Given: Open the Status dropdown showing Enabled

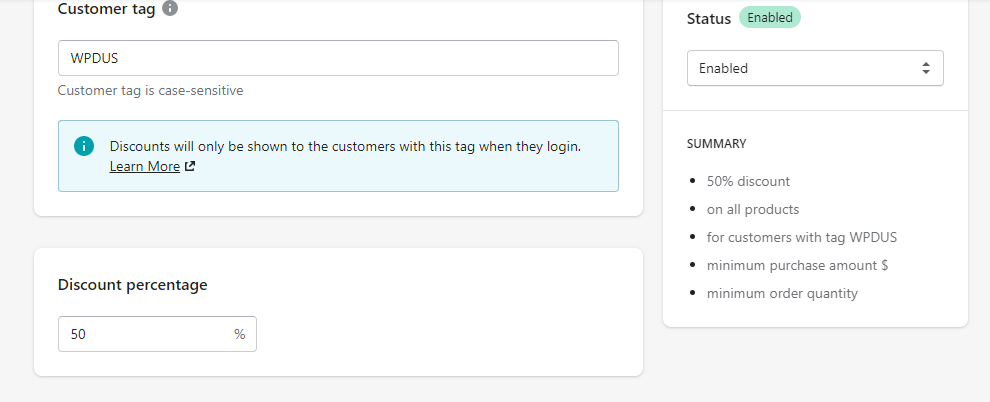Looking at the screenshot, I should (814, 69).
